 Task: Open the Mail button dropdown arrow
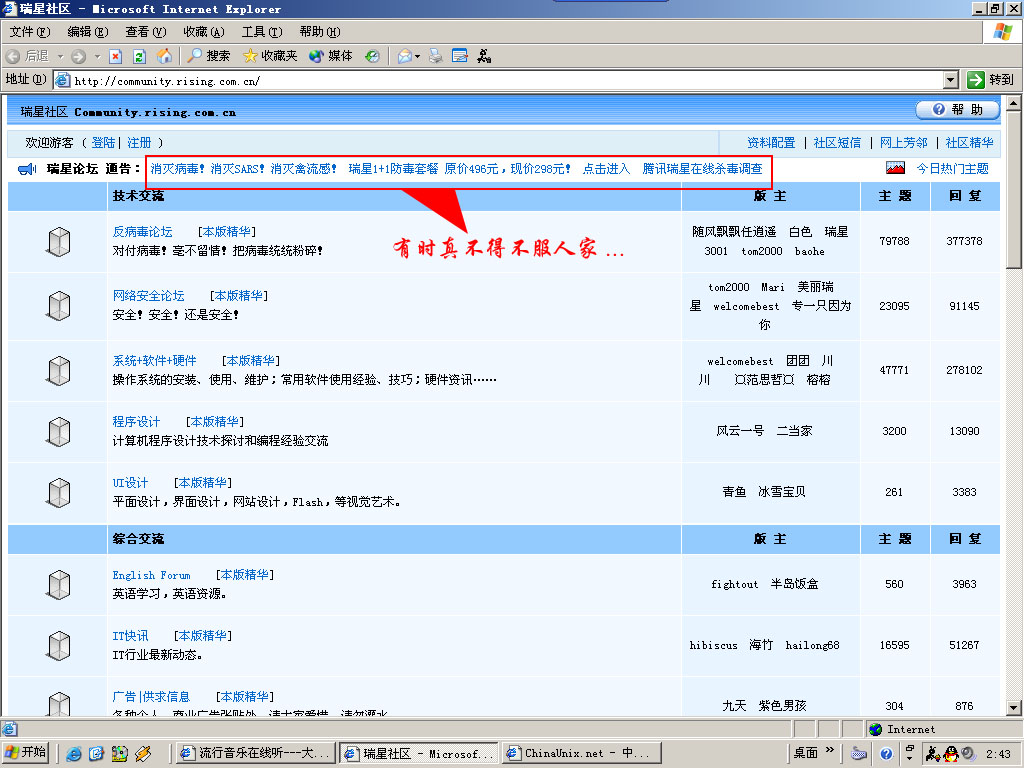pyautogui.click(x=418, y=57)
